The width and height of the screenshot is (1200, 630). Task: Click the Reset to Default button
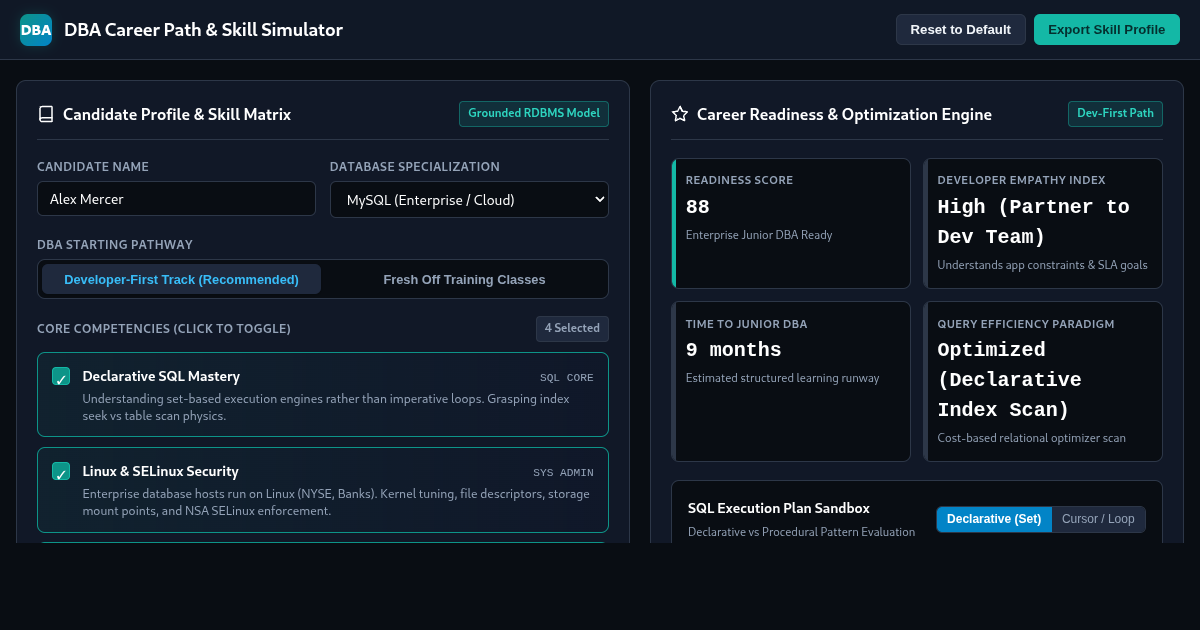click(960, 30)
